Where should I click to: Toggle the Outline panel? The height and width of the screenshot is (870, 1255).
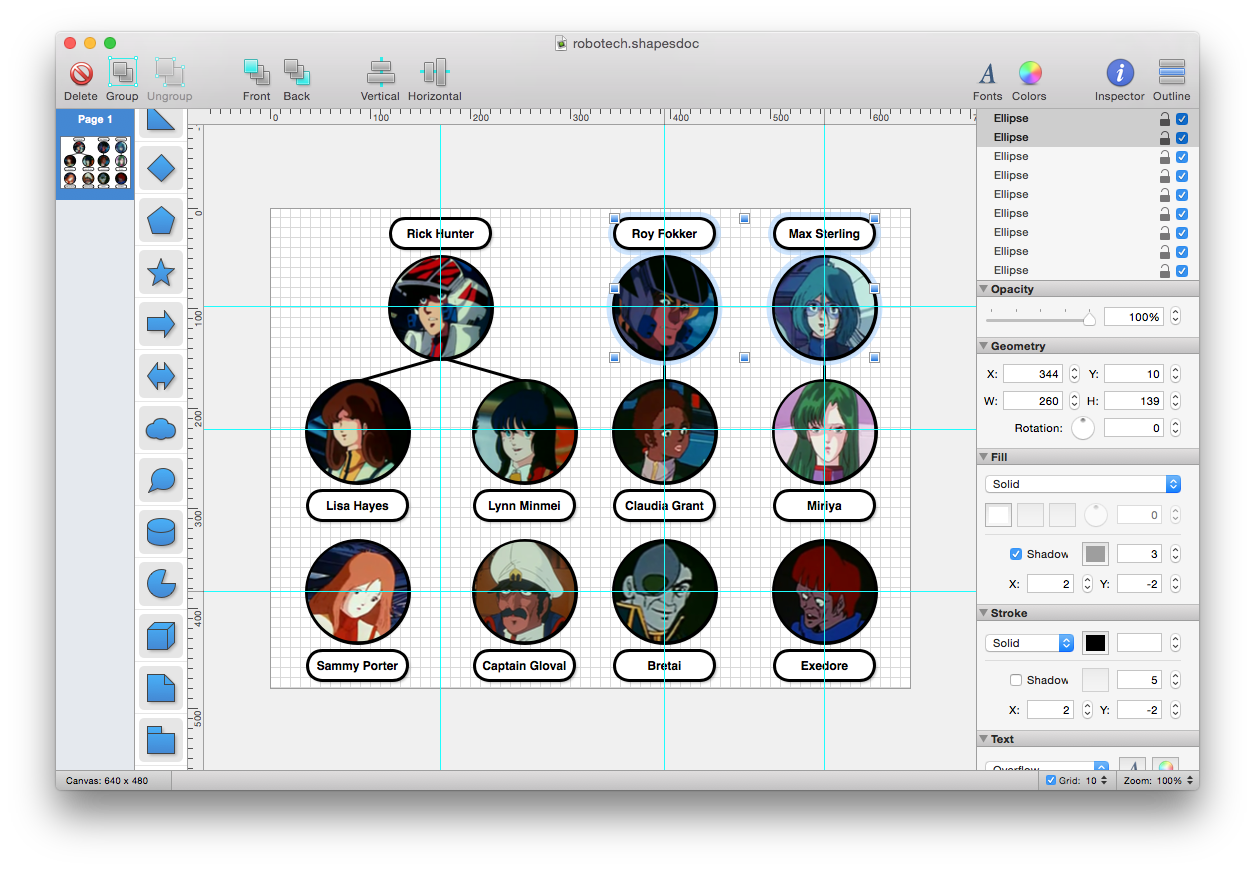[1171, 79]
